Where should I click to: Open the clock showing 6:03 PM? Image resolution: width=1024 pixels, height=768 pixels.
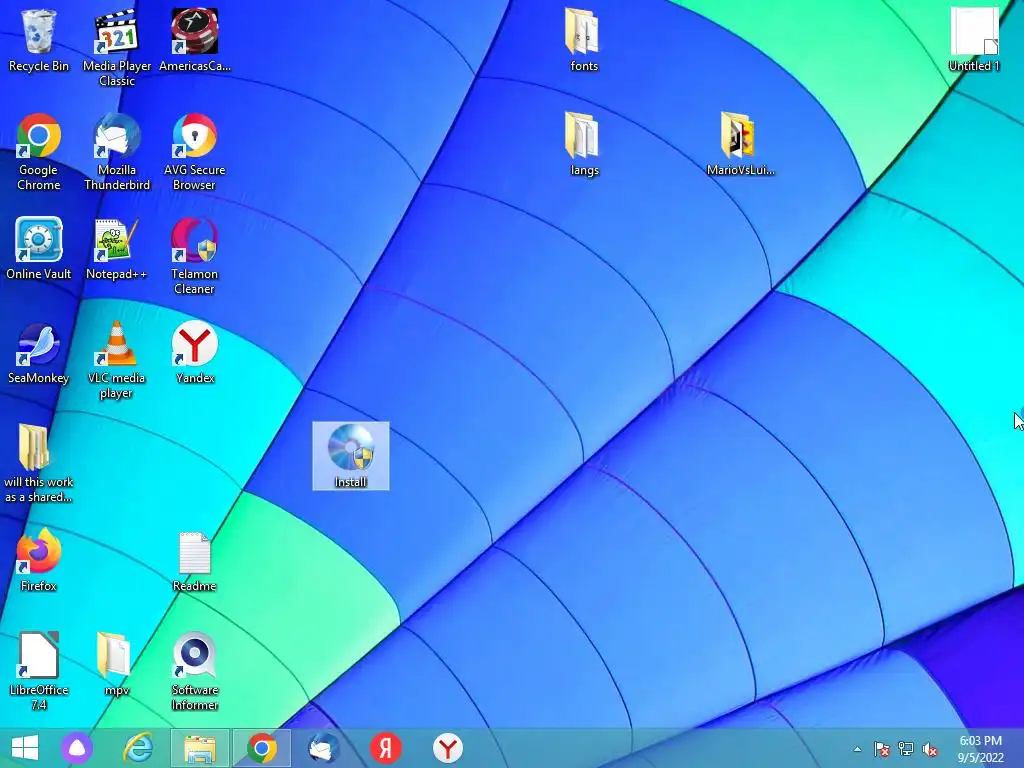(980, 749)
